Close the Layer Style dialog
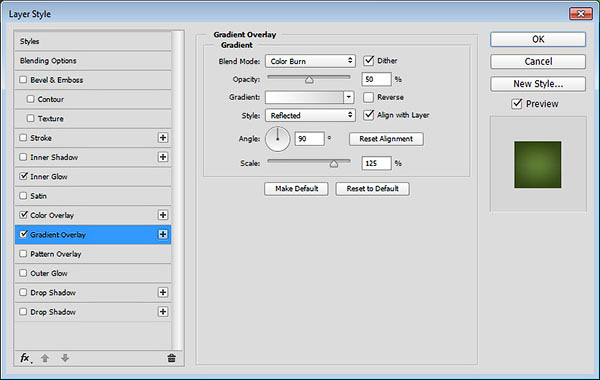 click(580, 14)
